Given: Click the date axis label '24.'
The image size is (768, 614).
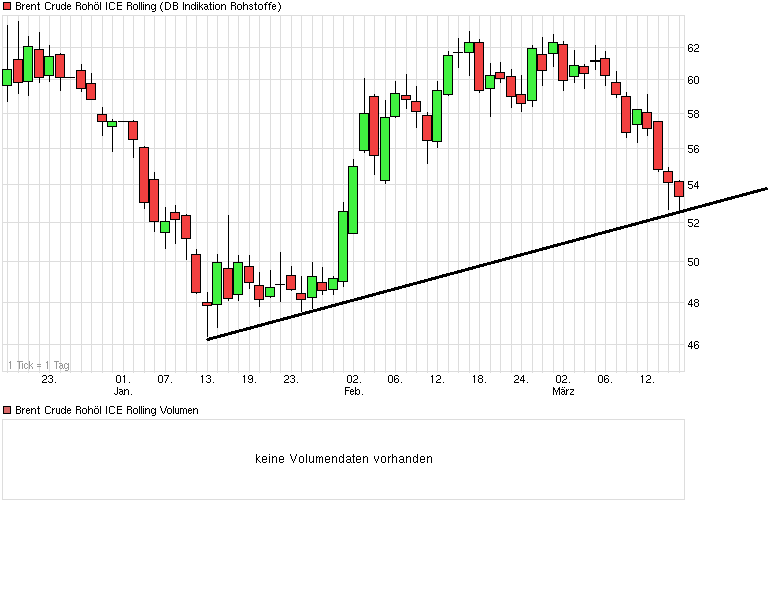Looking at the screenshot, I should point(521,379).
